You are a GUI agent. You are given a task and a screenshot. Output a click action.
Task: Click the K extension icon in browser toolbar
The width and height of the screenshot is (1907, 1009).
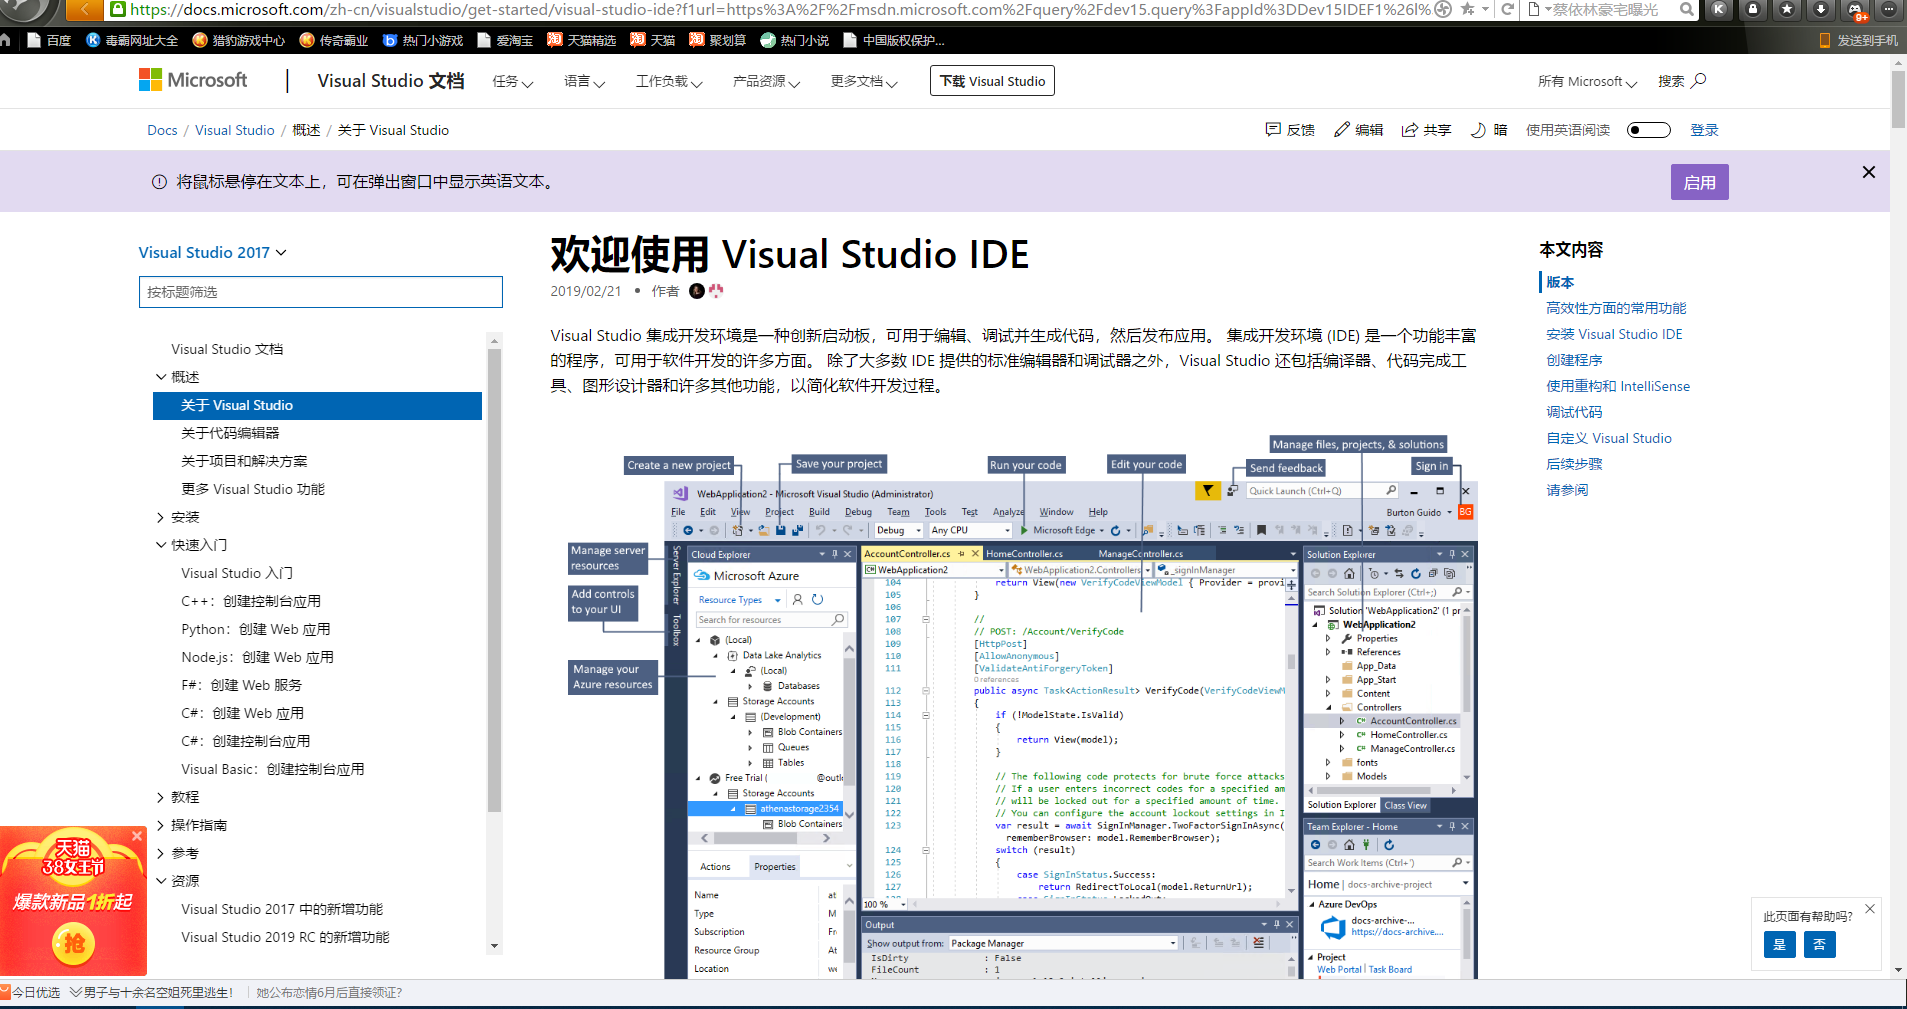tap(1718, 9)
